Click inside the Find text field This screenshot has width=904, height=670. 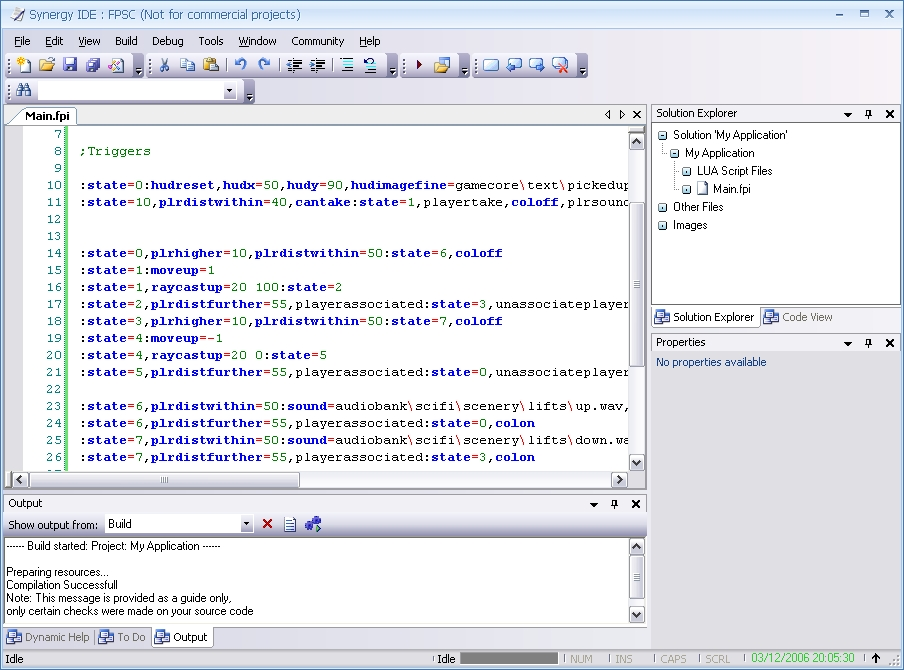click(130, 92)
